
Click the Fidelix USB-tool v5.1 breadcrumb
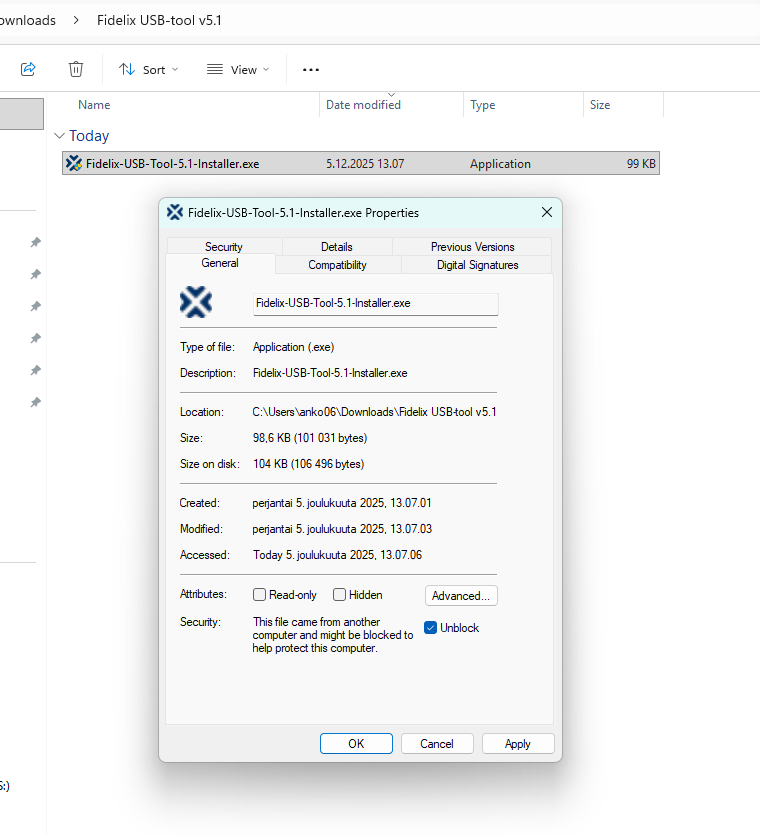[159, 20]
